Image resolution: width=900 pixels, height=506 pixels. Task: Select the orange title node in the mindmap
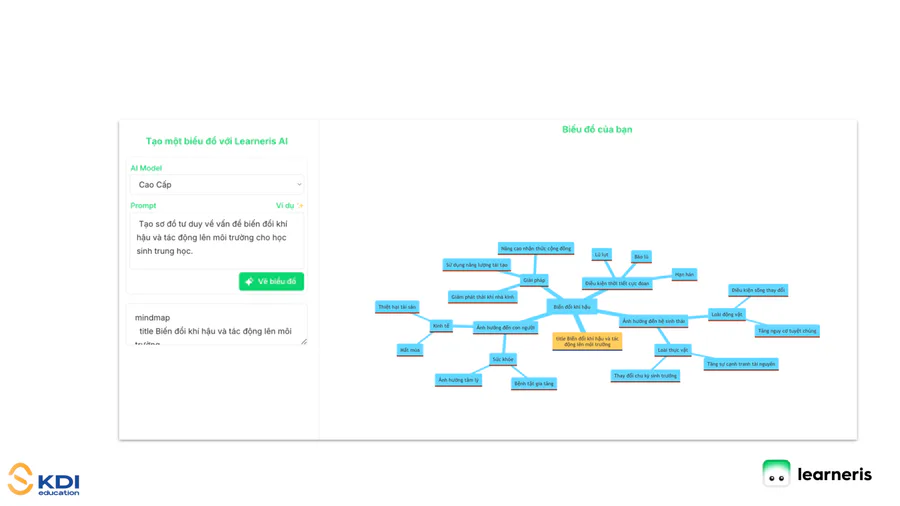[587, 341]
